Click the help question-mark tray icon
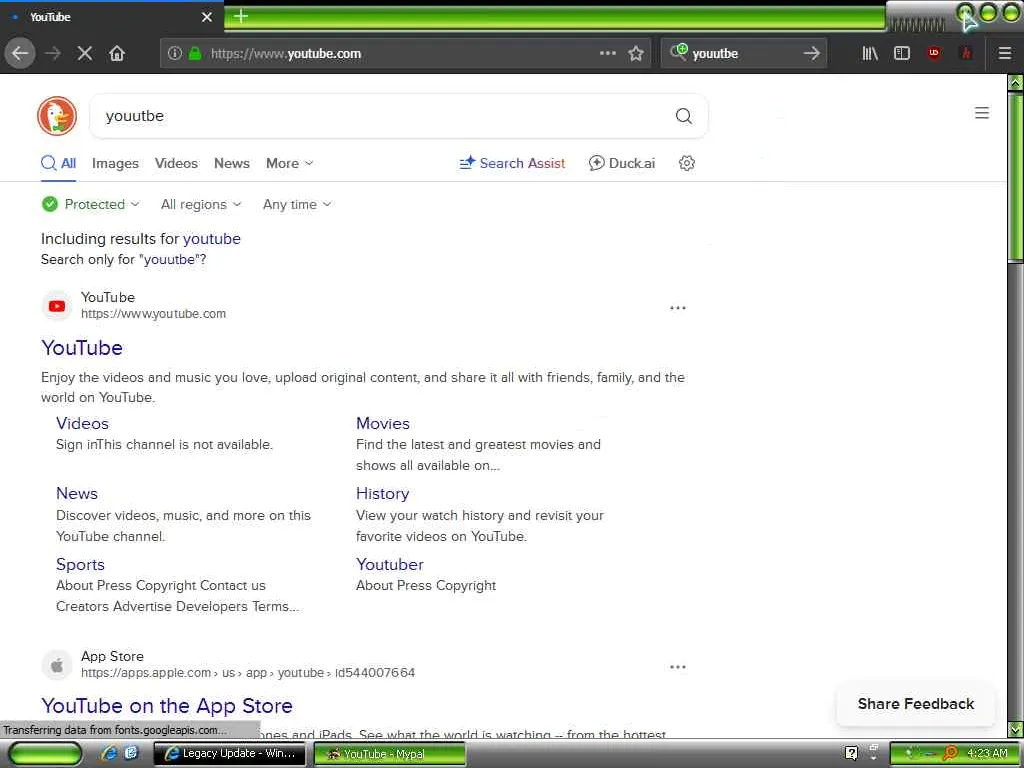The height and width of the screenshot is (768, 1024). [851, 754]
